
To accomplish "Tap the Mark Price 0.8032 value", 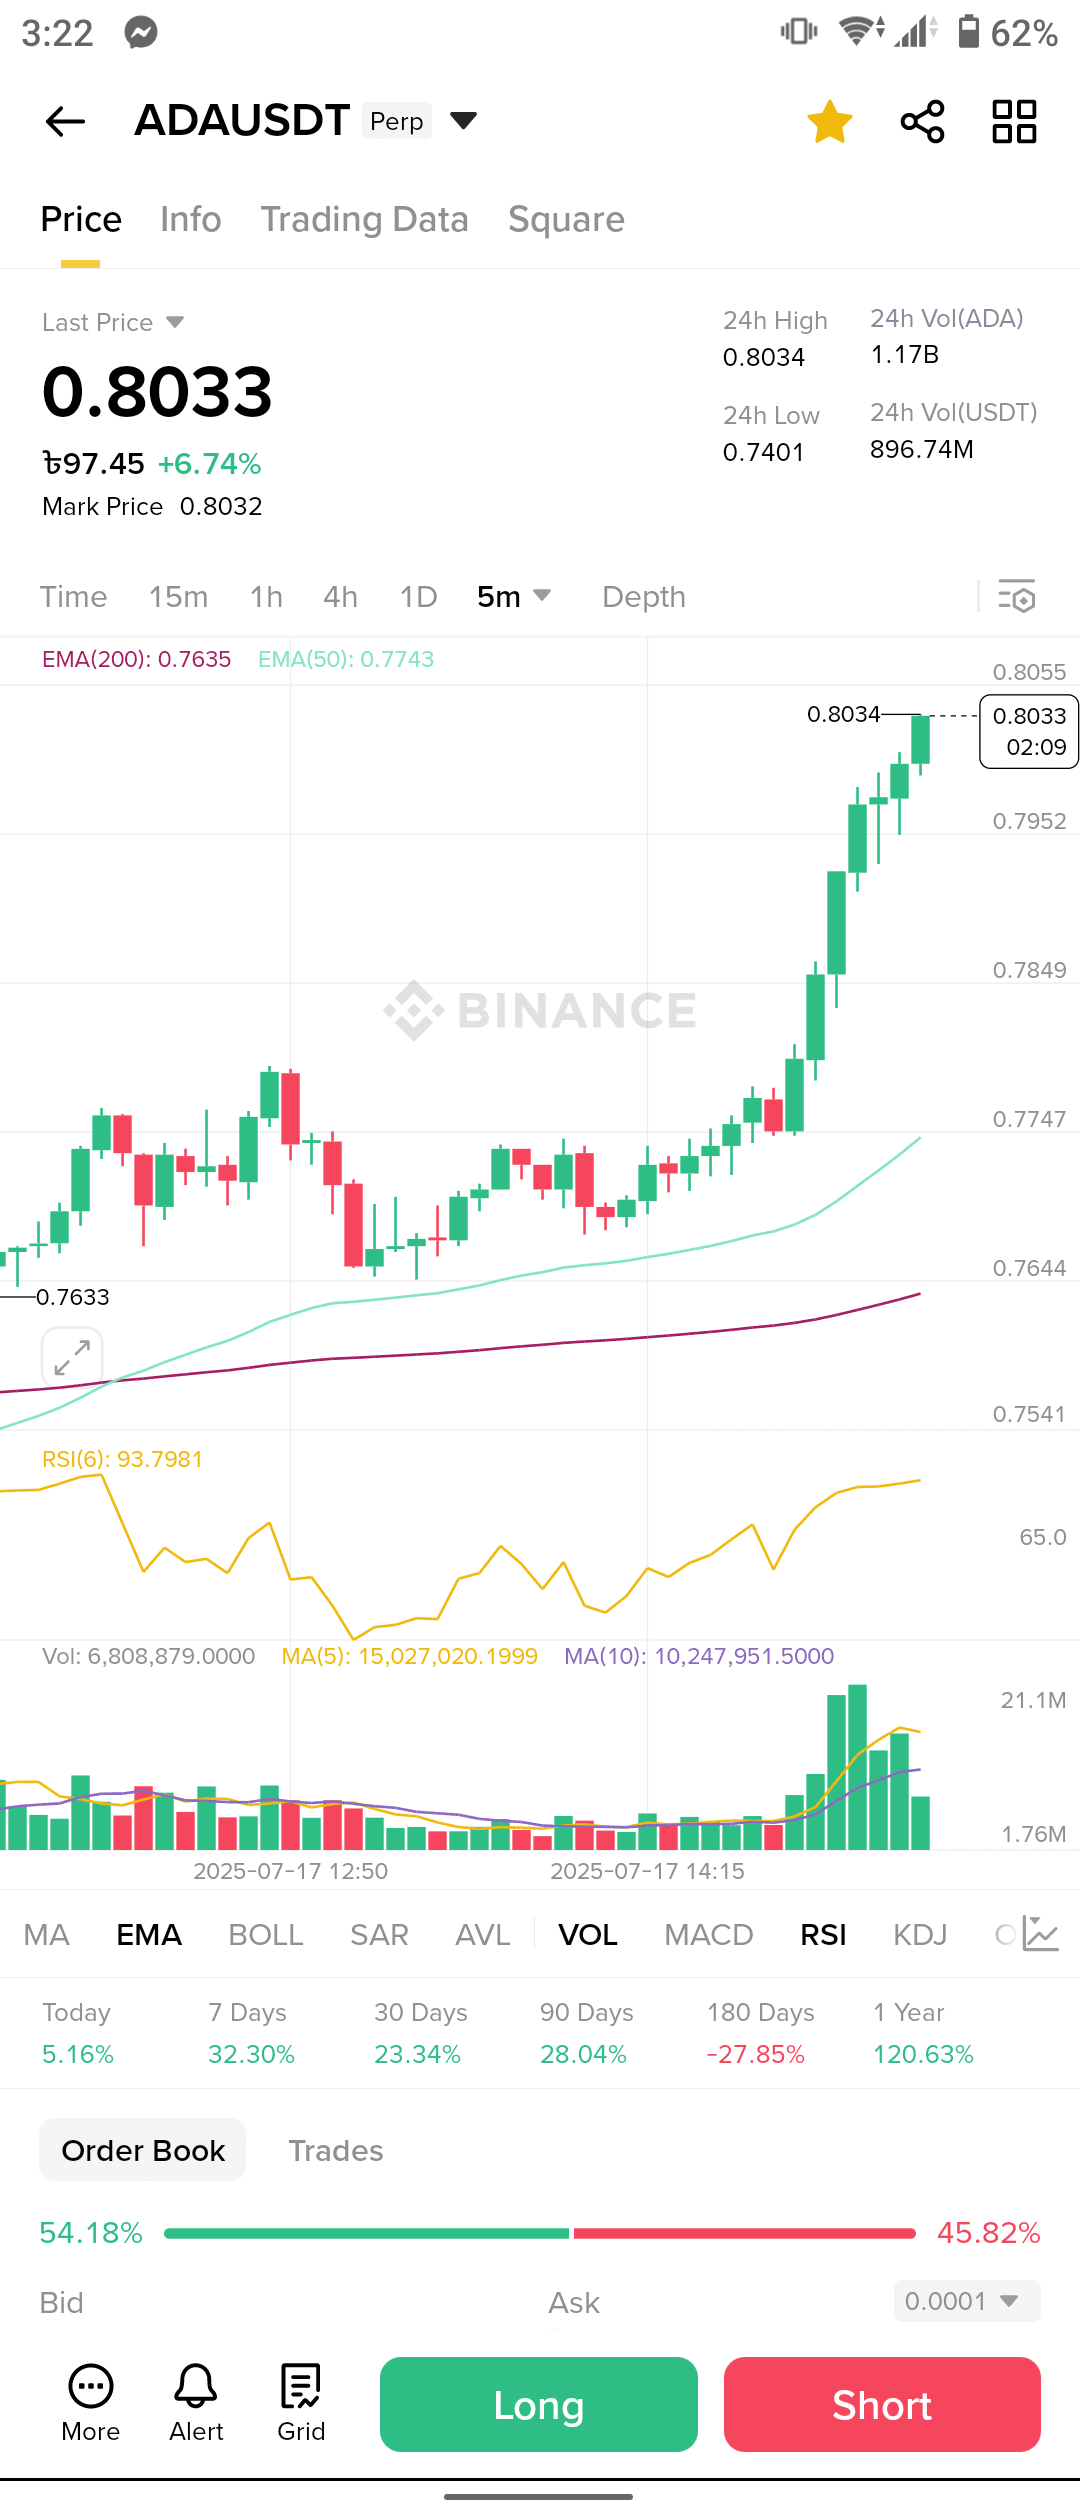I will (x=221, y=507).
